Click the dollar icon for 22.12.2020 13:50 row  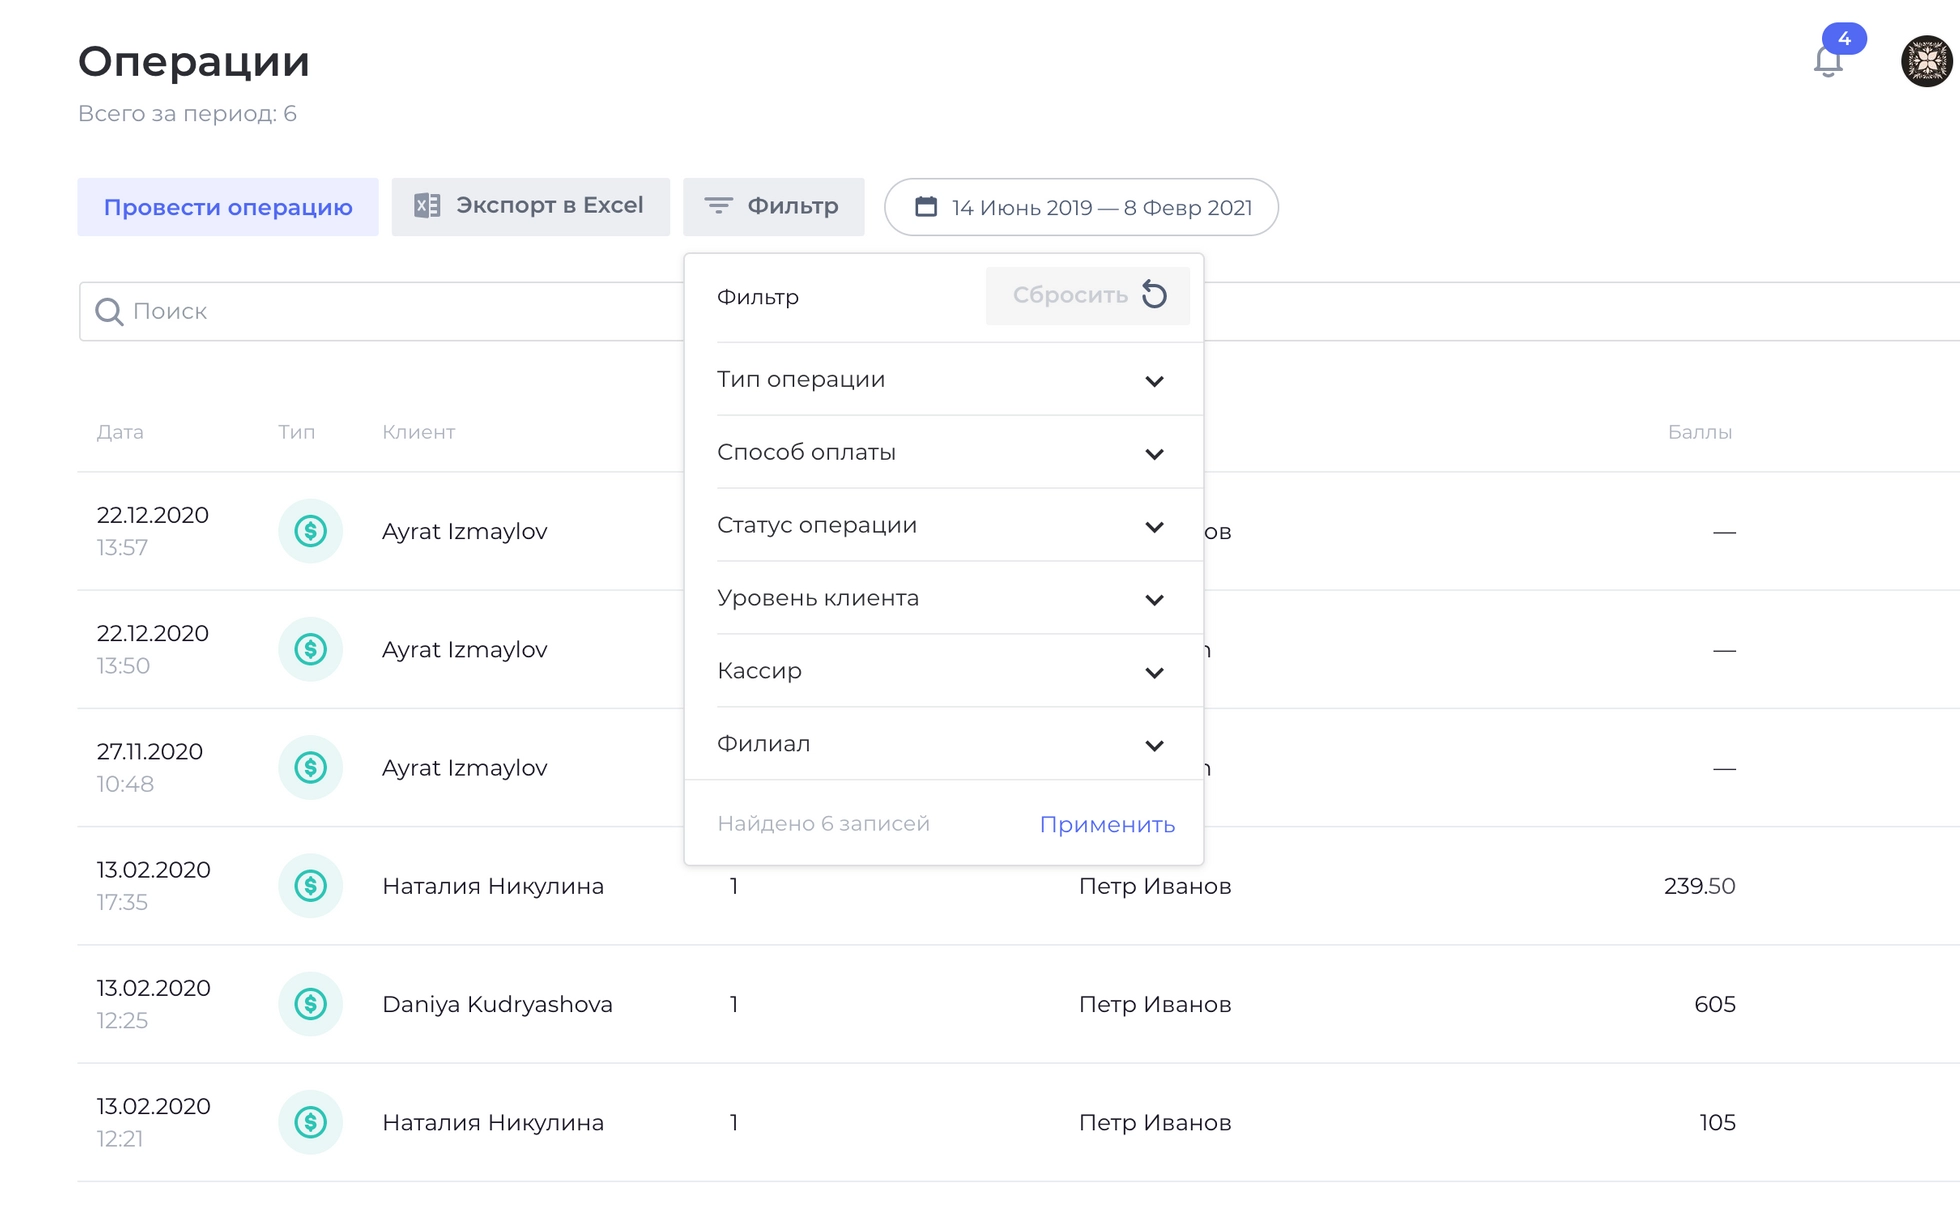coord(310,649)
